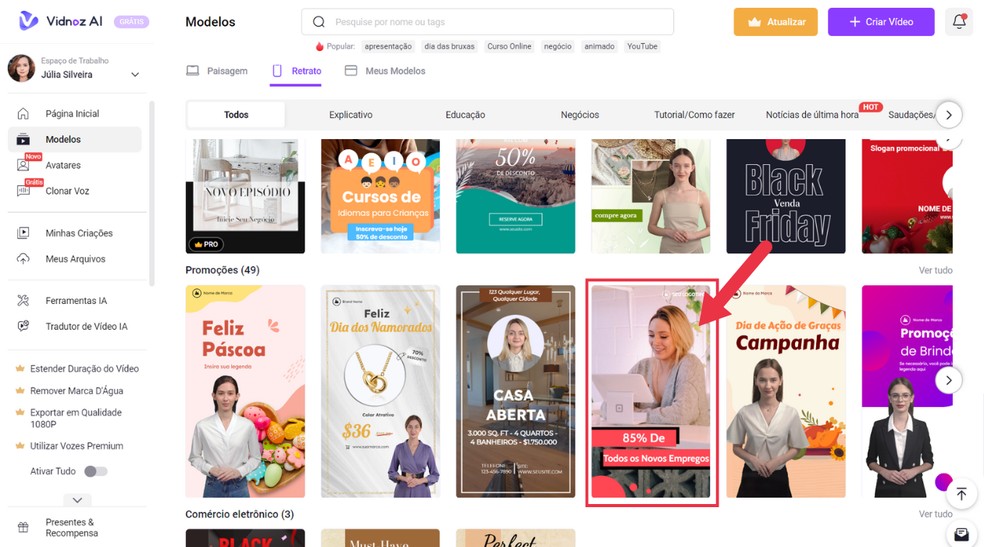
Task: Toggle the Ativar Tudo switch
Action: coord(96,471)
